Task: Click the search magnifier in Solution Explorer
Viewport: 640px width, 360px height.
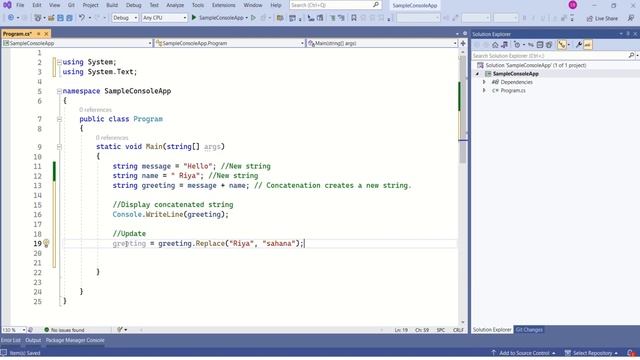Action: tap(631, 55)
